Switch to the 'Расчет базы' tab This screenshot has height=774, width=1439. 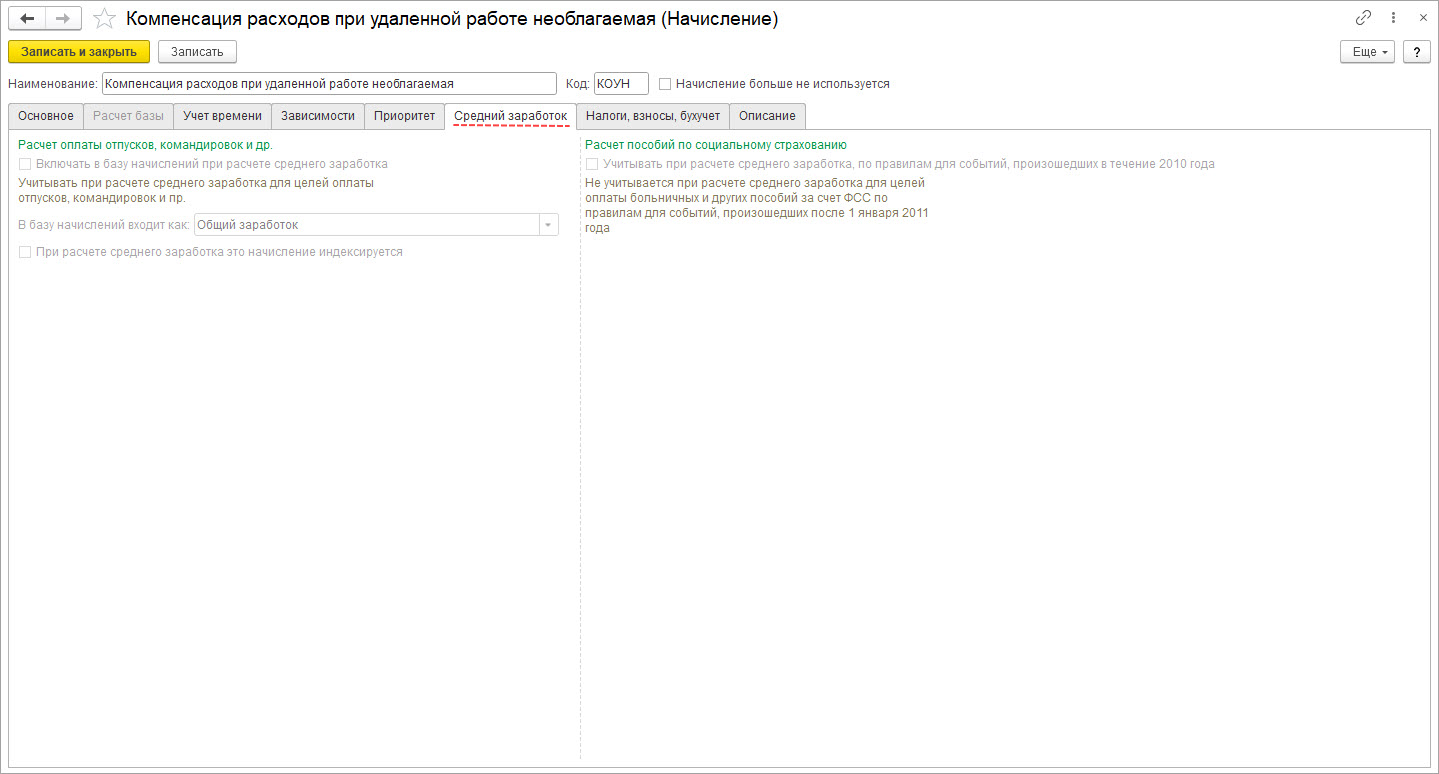point(128,116)
